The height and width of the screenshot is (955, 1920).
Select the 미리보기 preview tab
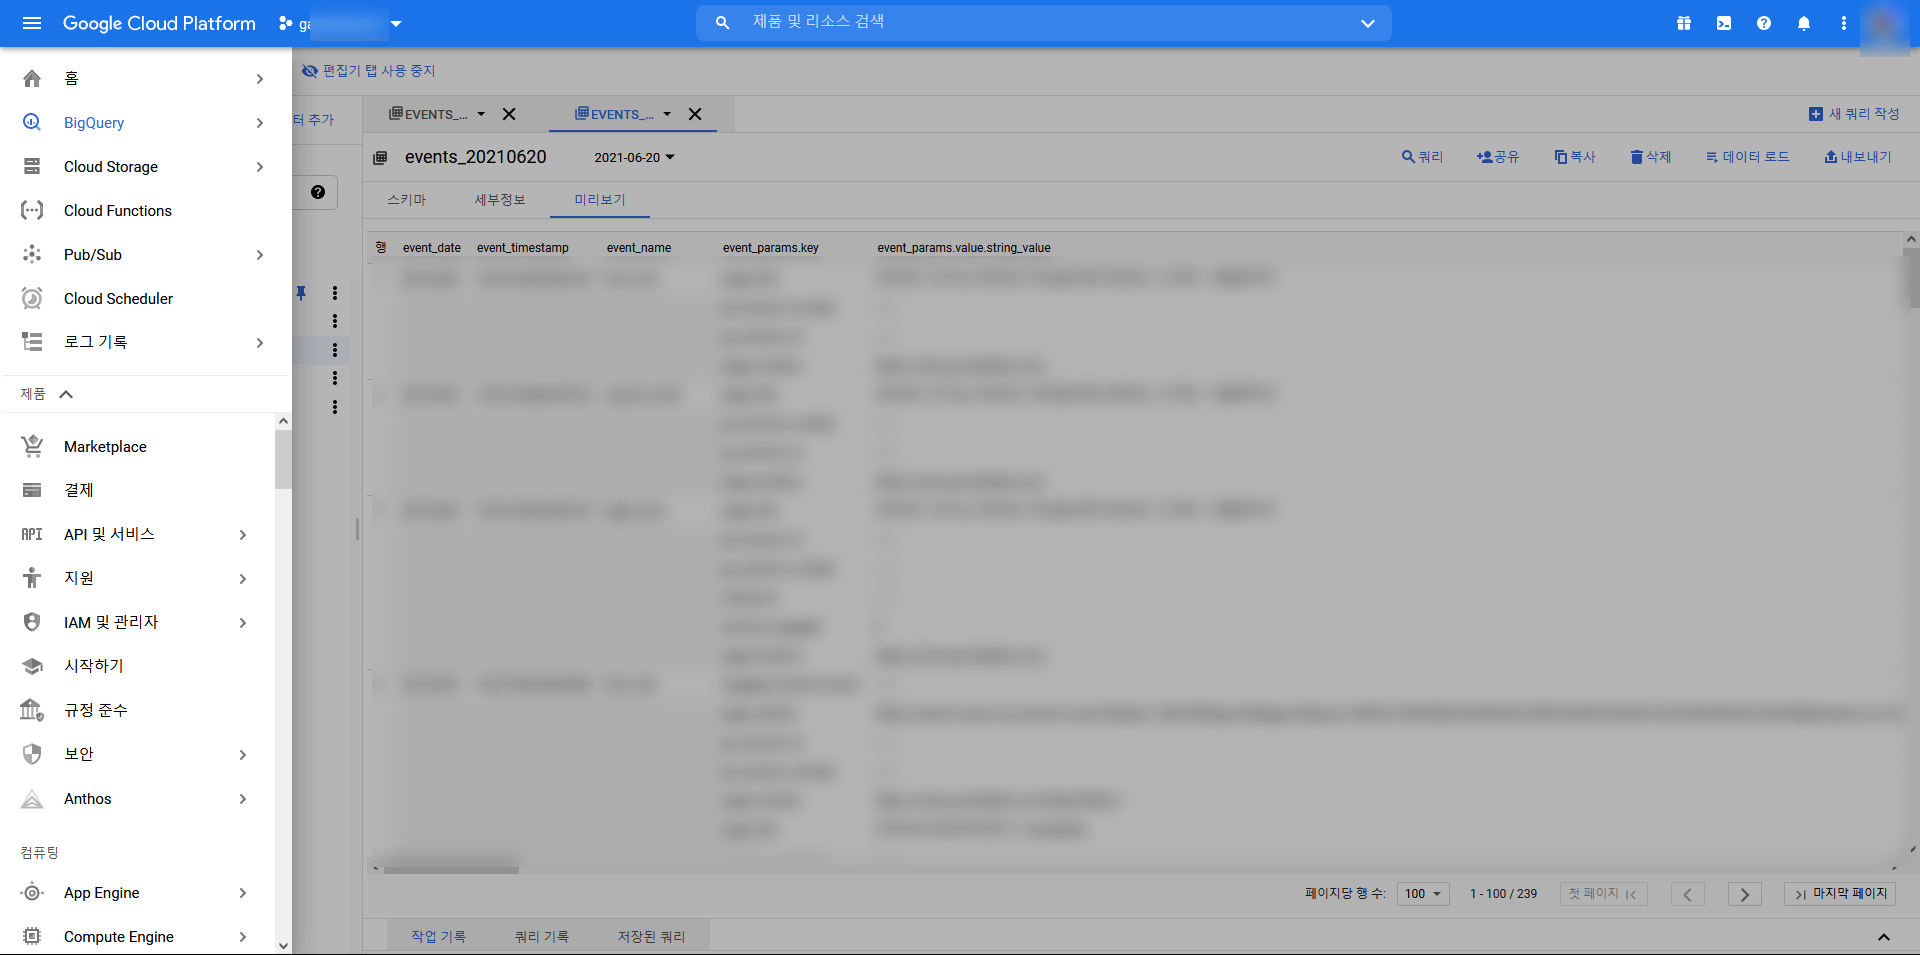click(x=600, y=200)
